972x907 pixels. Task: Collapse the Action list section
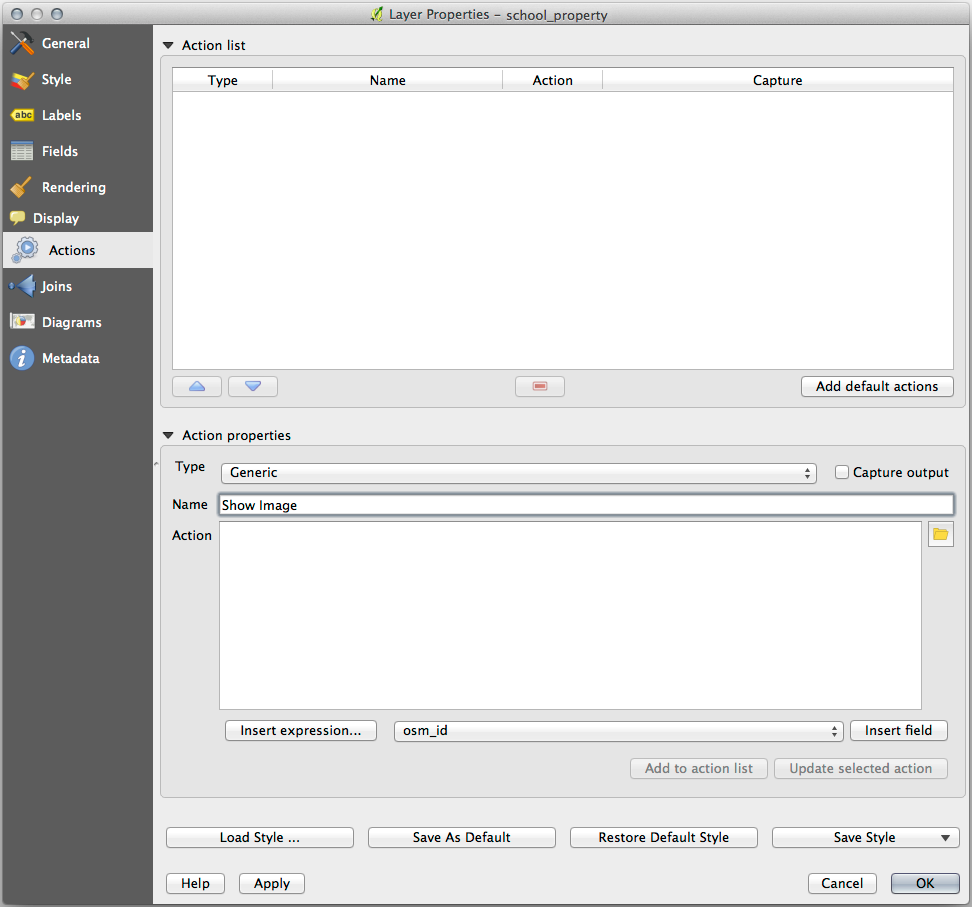[167, 46]
